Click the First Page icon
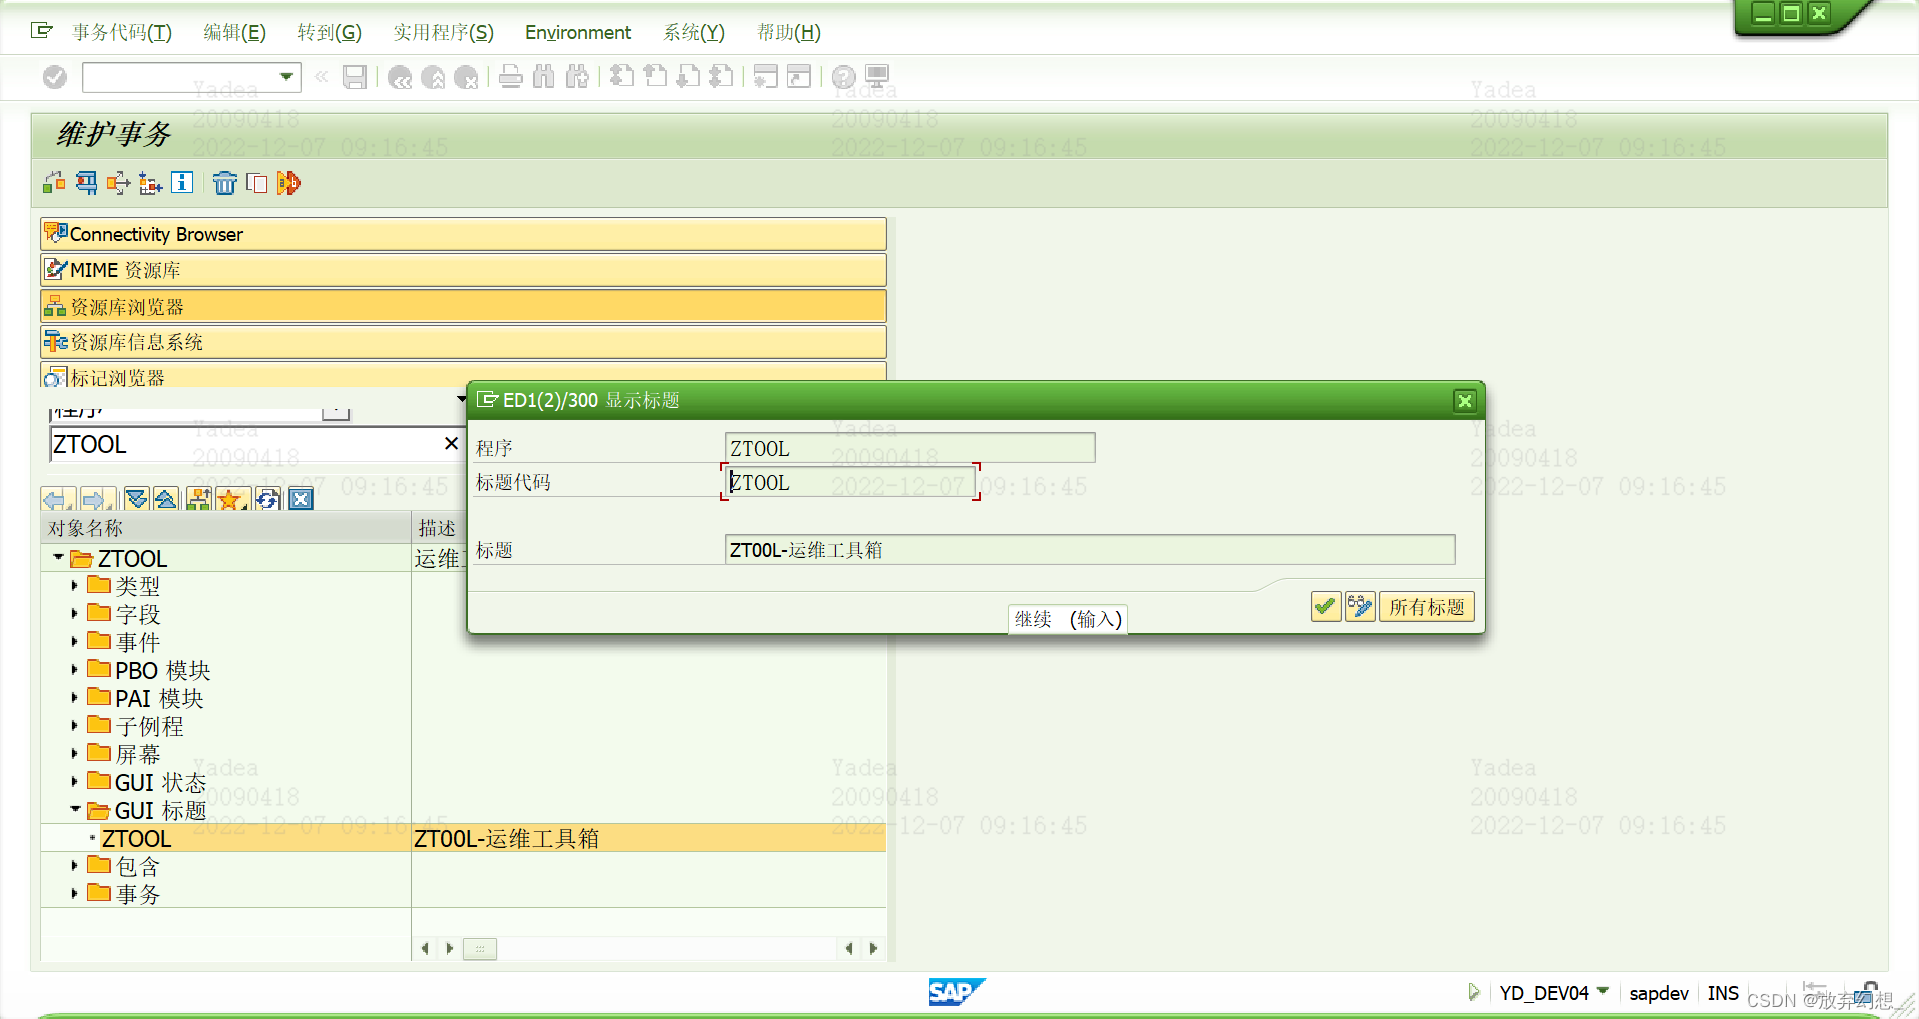Viewport: 1919px width, 1019px height. 622,77
